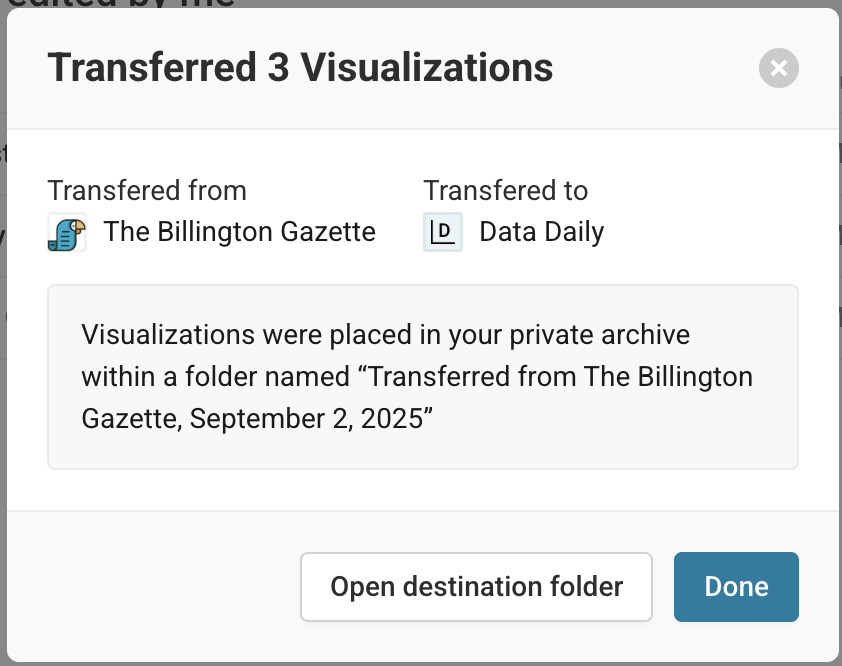The width and height of the screenshot is (842, 666).
Task: Click the Transferred 3 Visualizations title
Action: point(300,68)
